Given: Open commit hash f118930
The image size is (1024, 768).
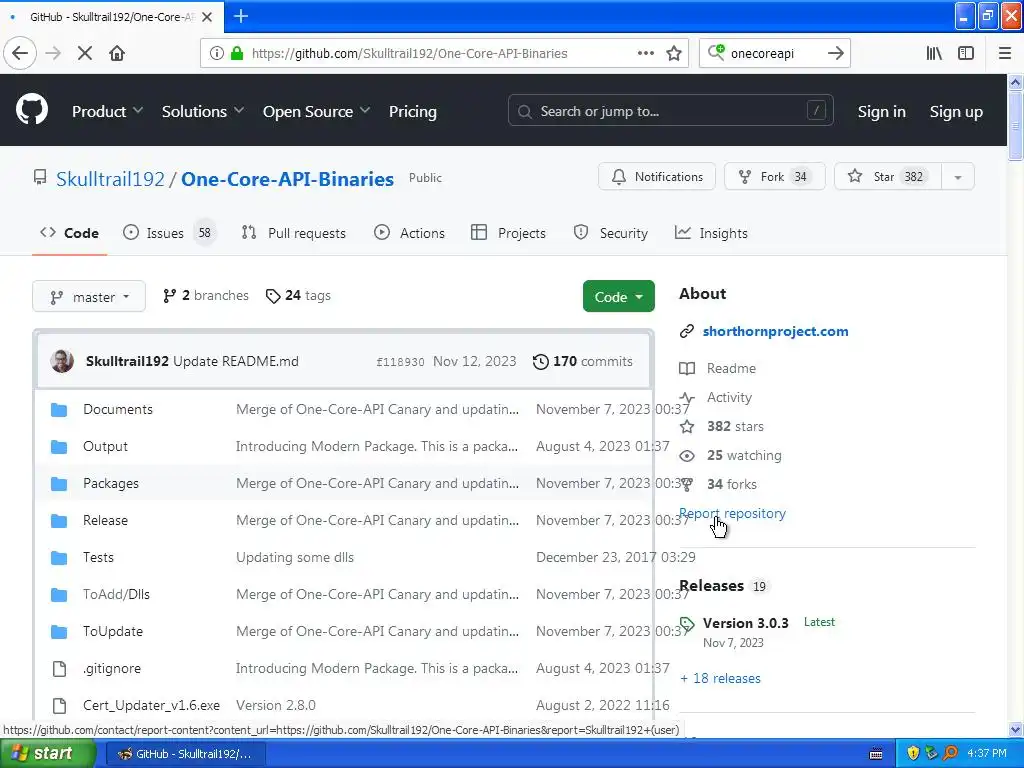Looking at the screenshot, I should click(400, 362).
